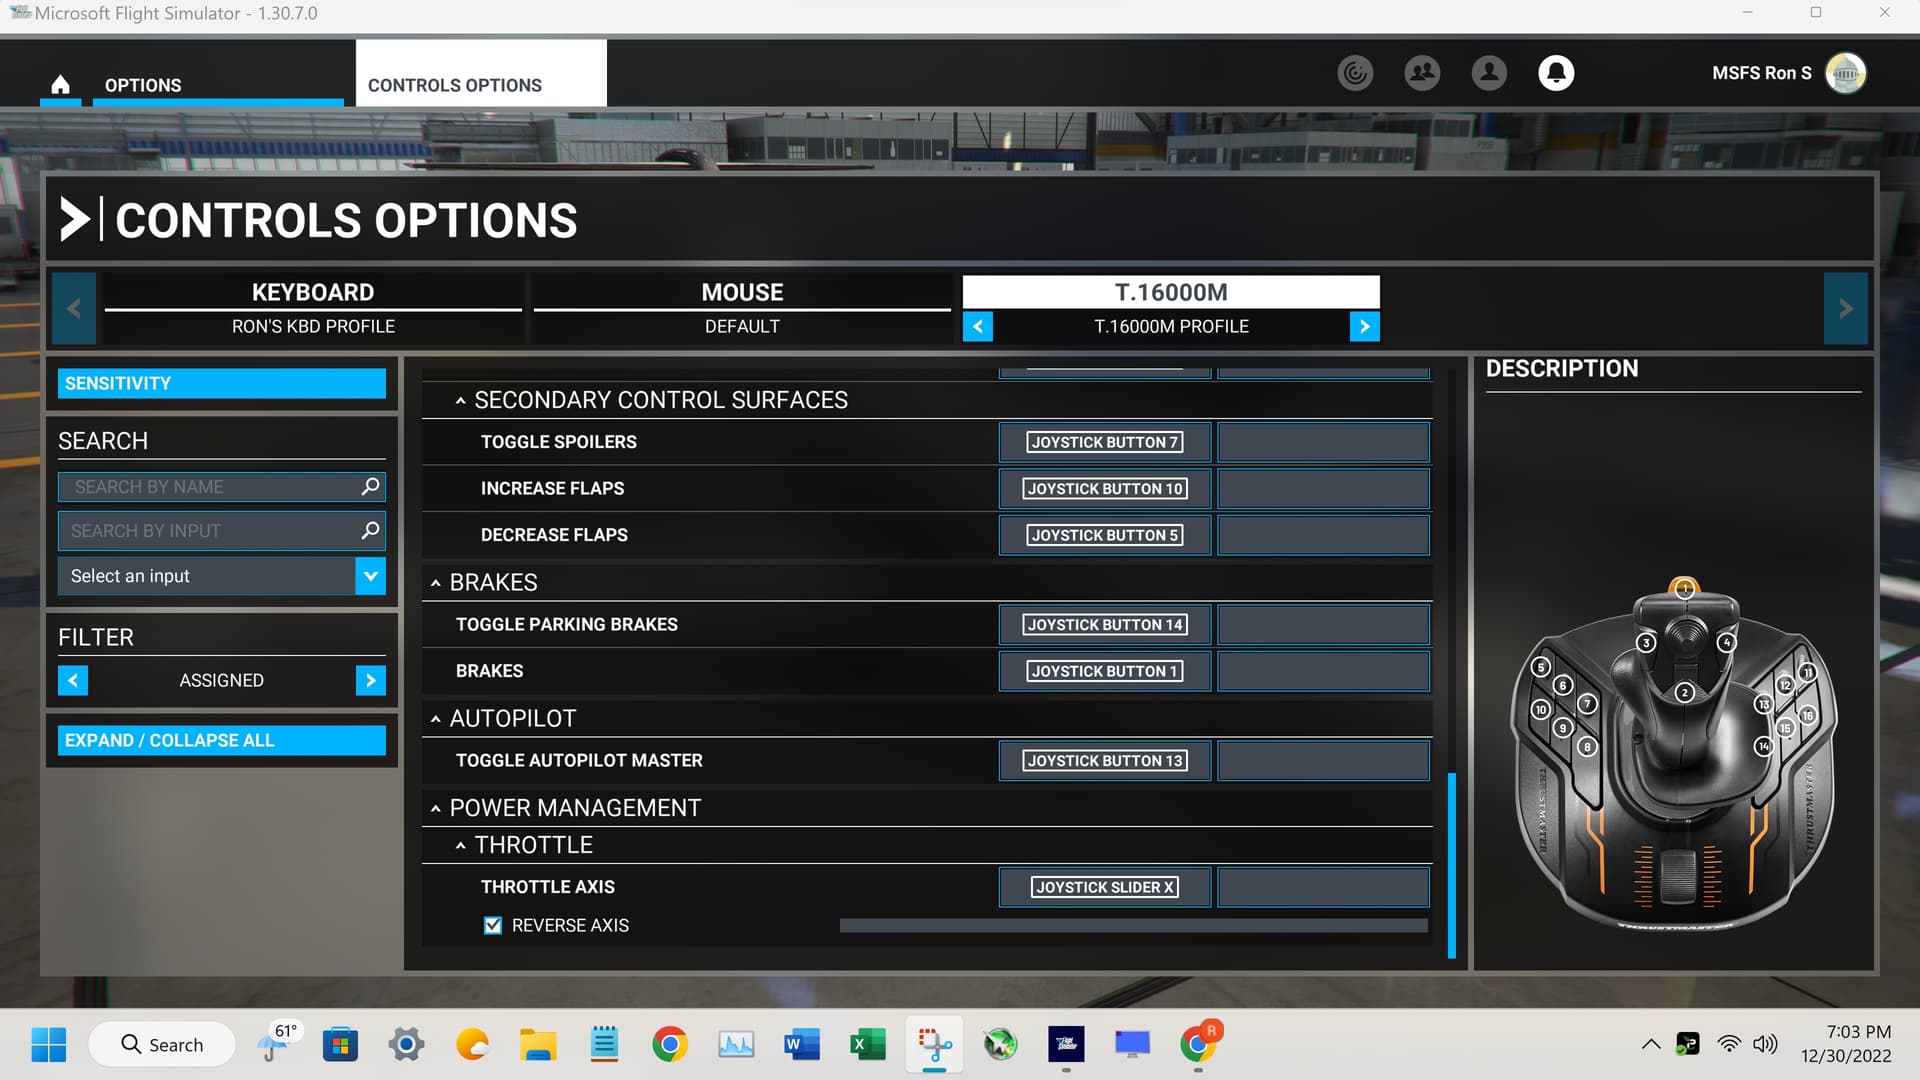This screenshot has height=1080, width=1920.
Task: Toggle the Reverse Axis checkbox
Action: (492, 925)
